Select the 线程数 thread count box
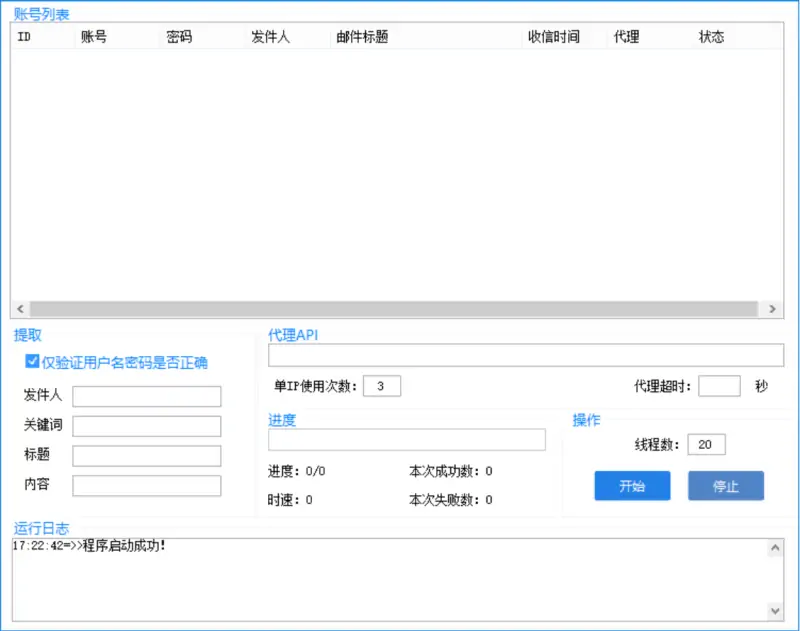This screenshot has width=800, height=631. pos(706,444)
